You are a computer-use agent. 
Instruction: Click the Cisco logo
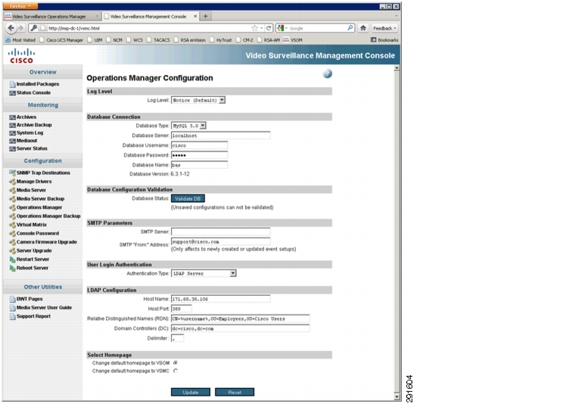[21, 56]
